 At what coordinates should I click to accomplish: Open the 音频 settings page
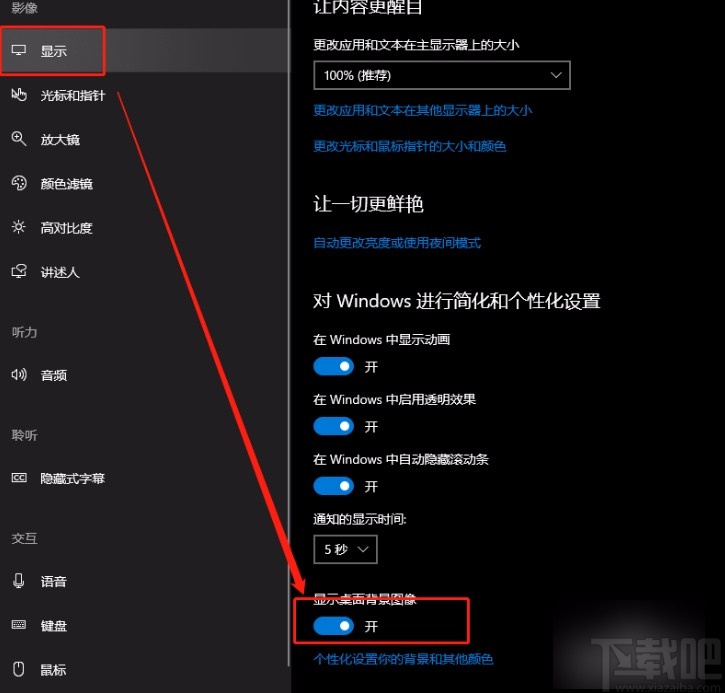pos(144,375)
